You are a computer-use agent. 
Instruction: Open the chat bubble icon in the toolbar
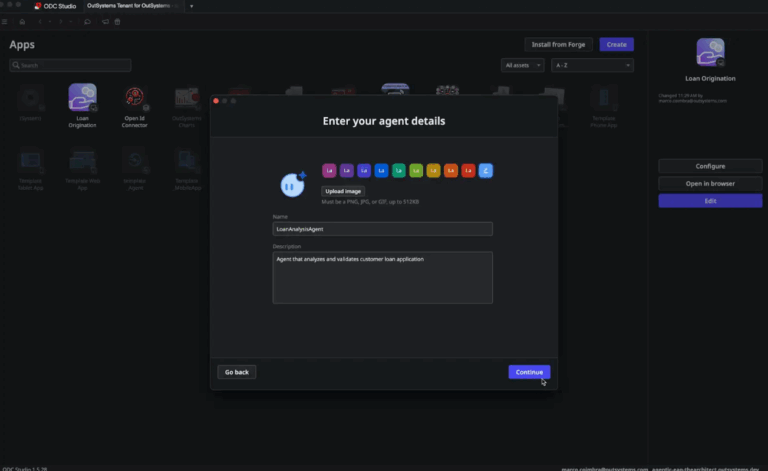[x=87, y=22]
